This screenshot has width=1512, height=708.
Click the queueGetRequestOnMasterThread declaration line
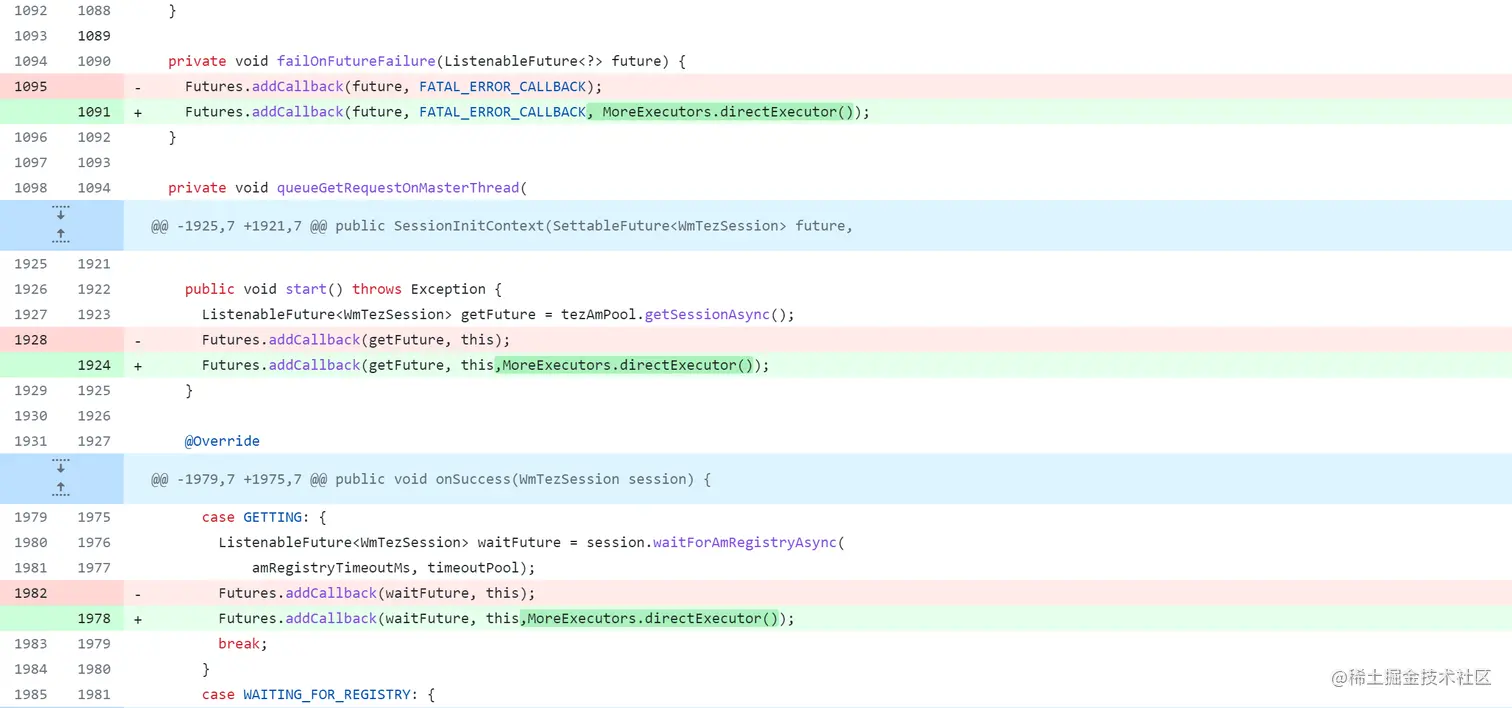(x=347, y=188)
